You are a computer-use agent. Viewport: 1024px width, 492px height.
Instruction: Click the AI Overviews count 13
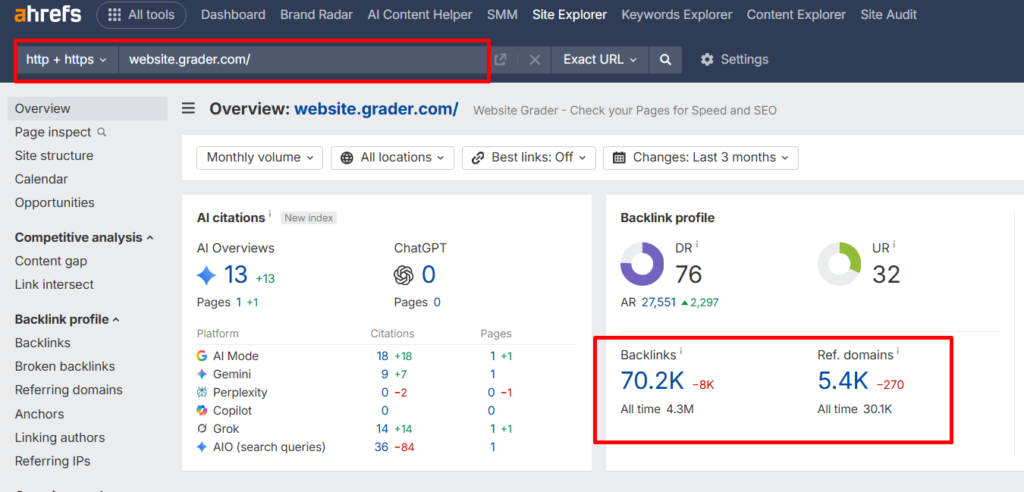click(236, 275)
